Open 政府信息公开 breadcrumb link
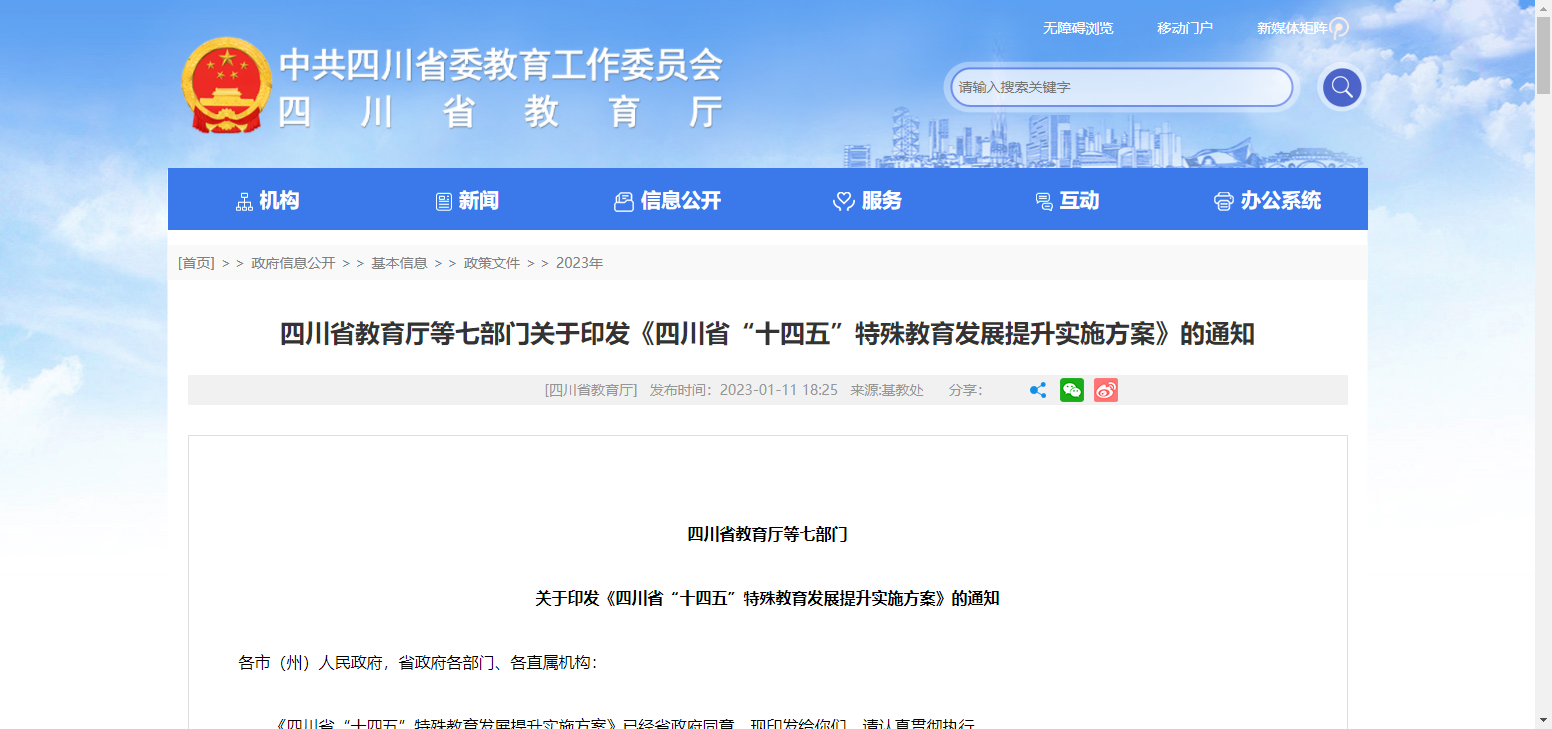The image size is (1552, 729). pos(293,263)
